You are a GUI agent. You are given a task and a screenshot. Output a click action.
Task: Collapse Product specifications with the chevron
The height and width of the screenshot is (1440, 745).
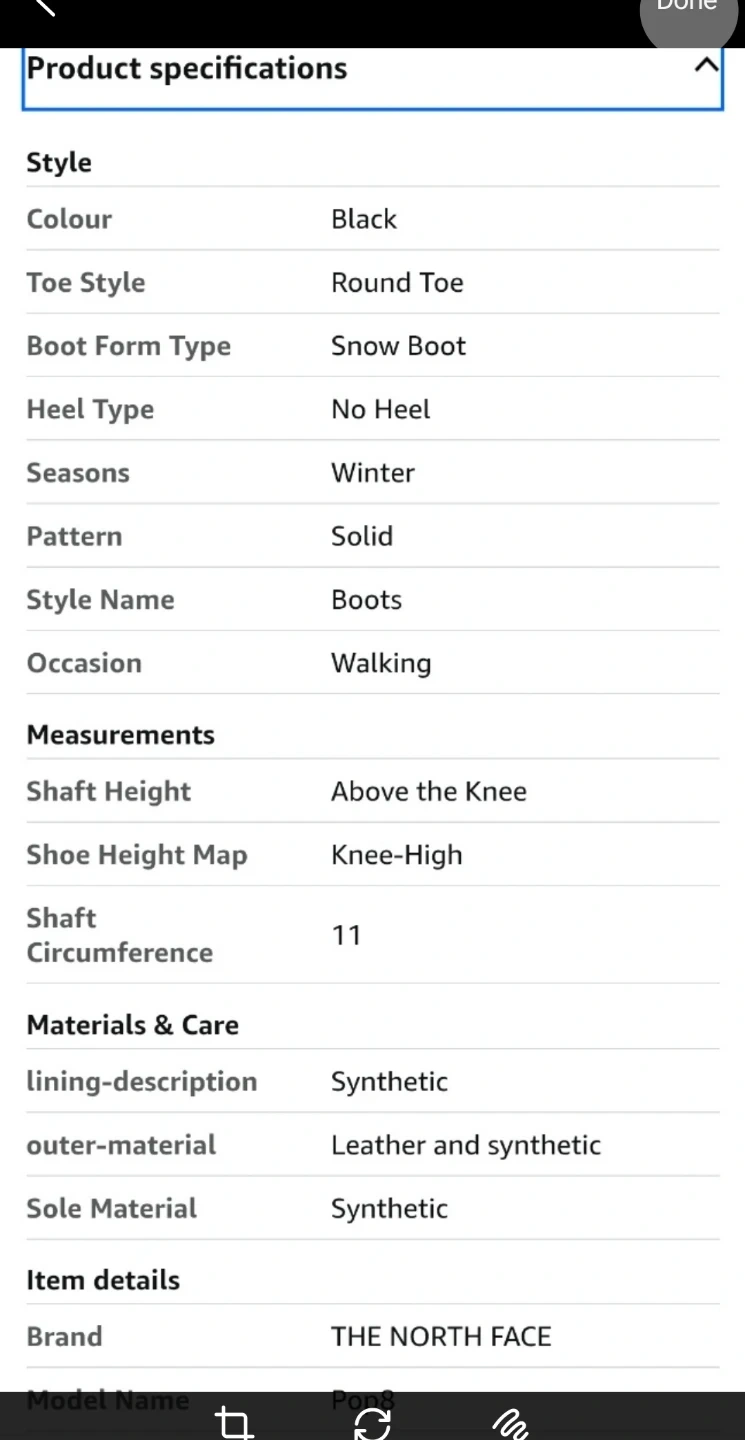(706, 66)
